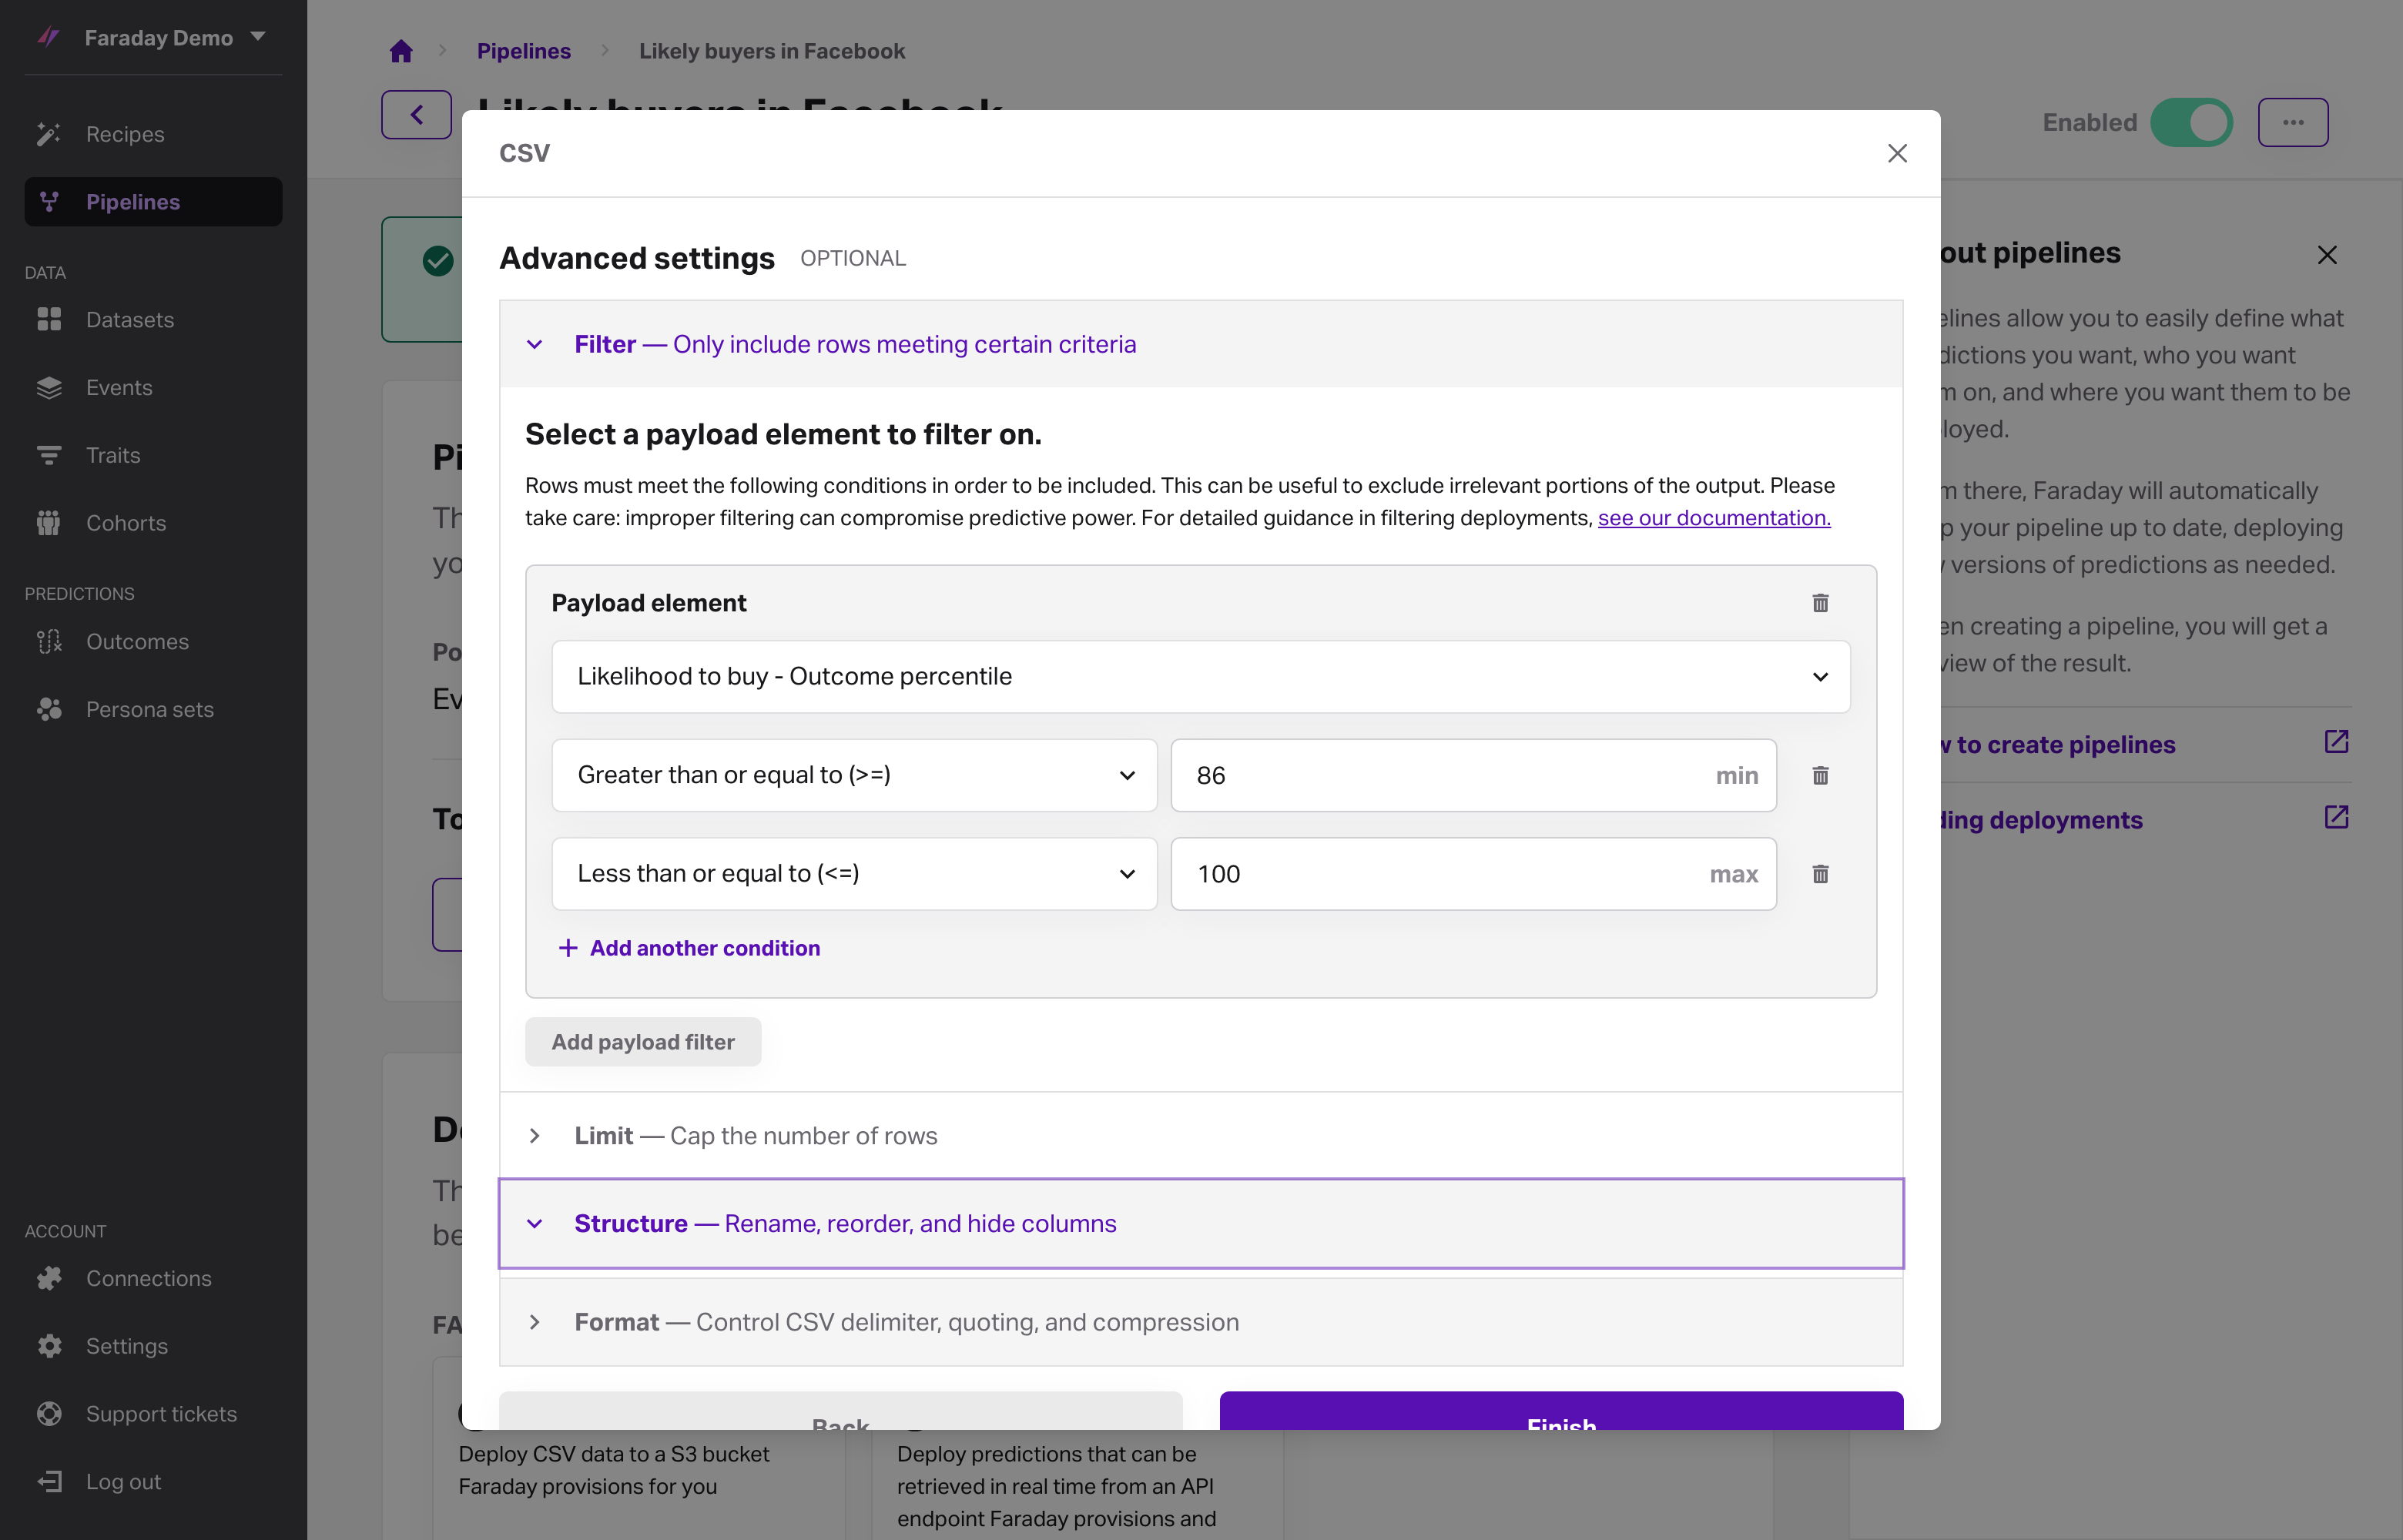The height and width of the screenshot is (1540, 2403).
Task: Open Persona sets in the sidebar
Action: point(153,710)
